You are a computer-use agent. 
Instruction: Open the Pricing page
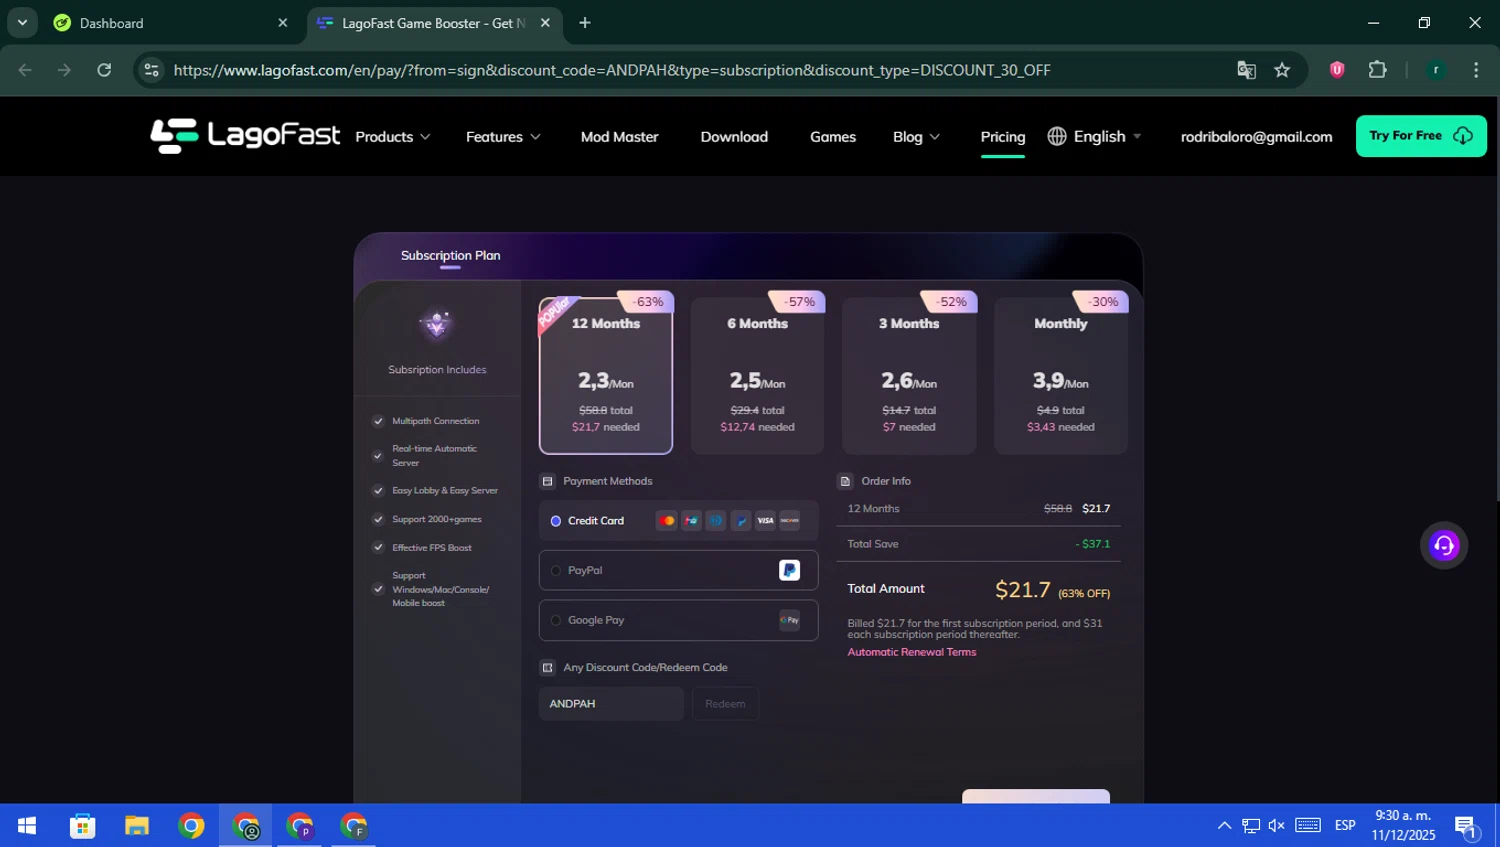pos(1003,137)
